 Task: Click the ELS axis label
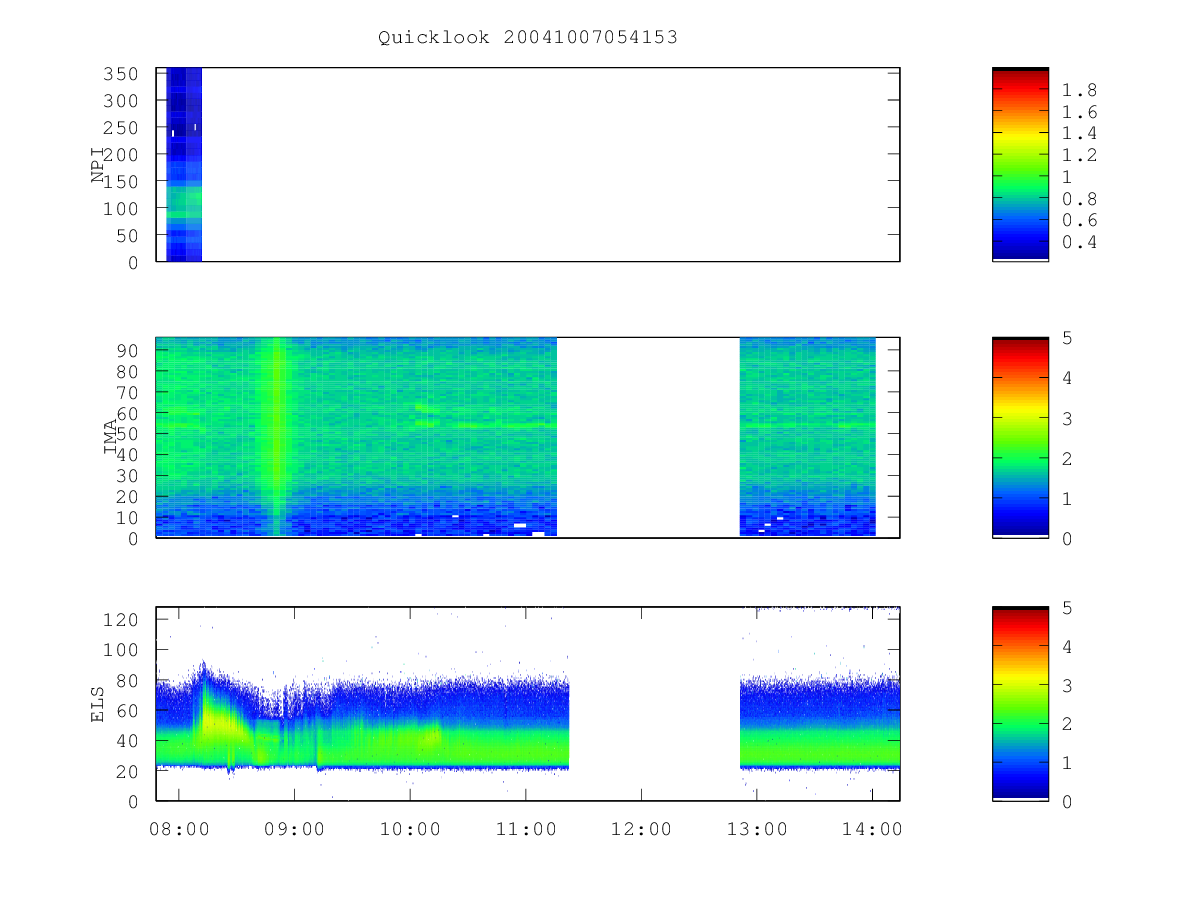tap(98, 705)
